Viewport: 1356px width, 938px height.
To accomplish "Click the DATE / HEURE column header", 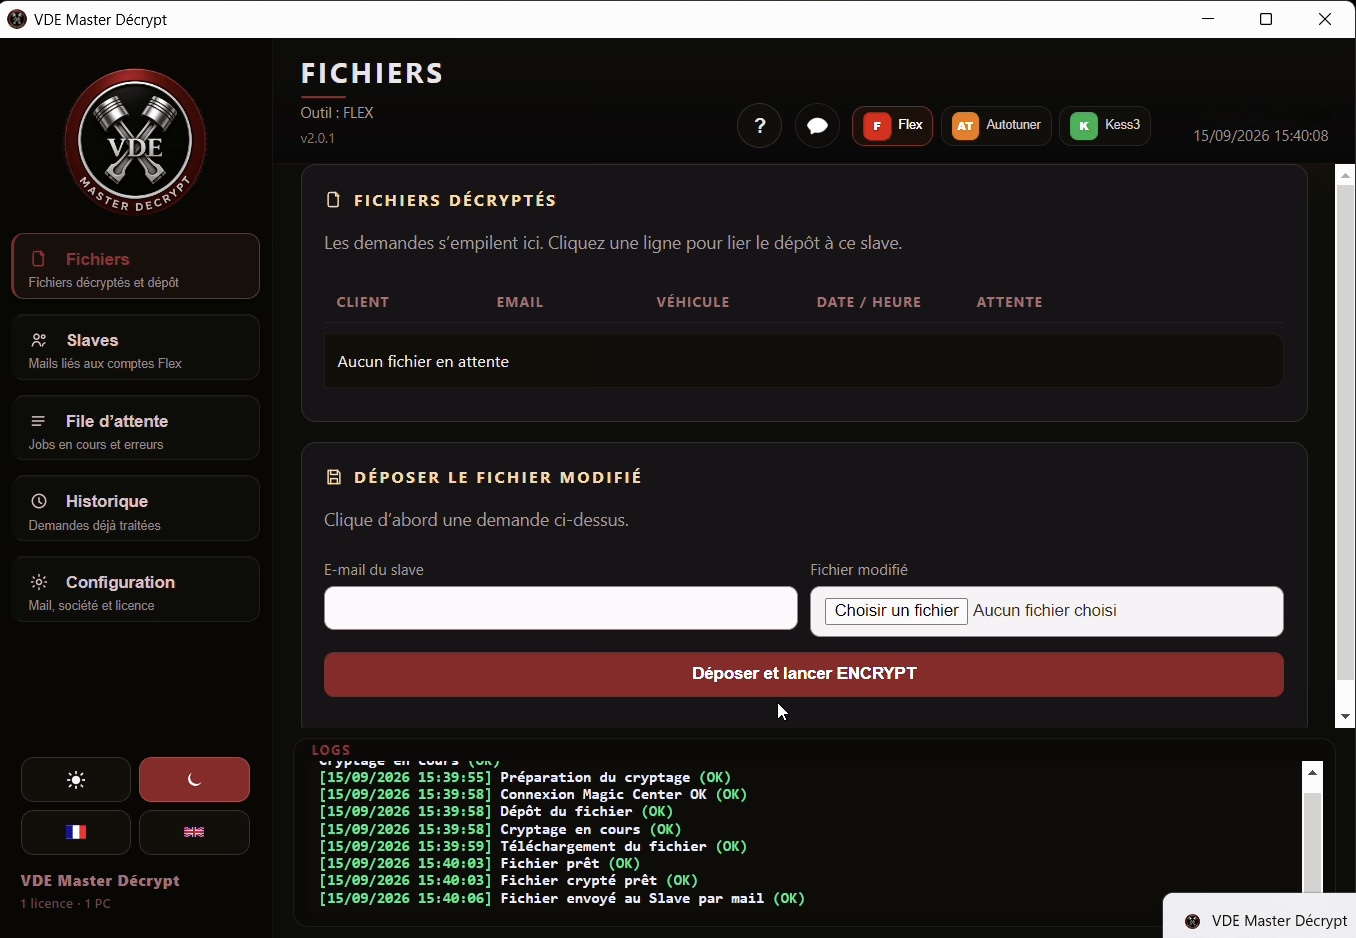I will (x=869, y=302).
